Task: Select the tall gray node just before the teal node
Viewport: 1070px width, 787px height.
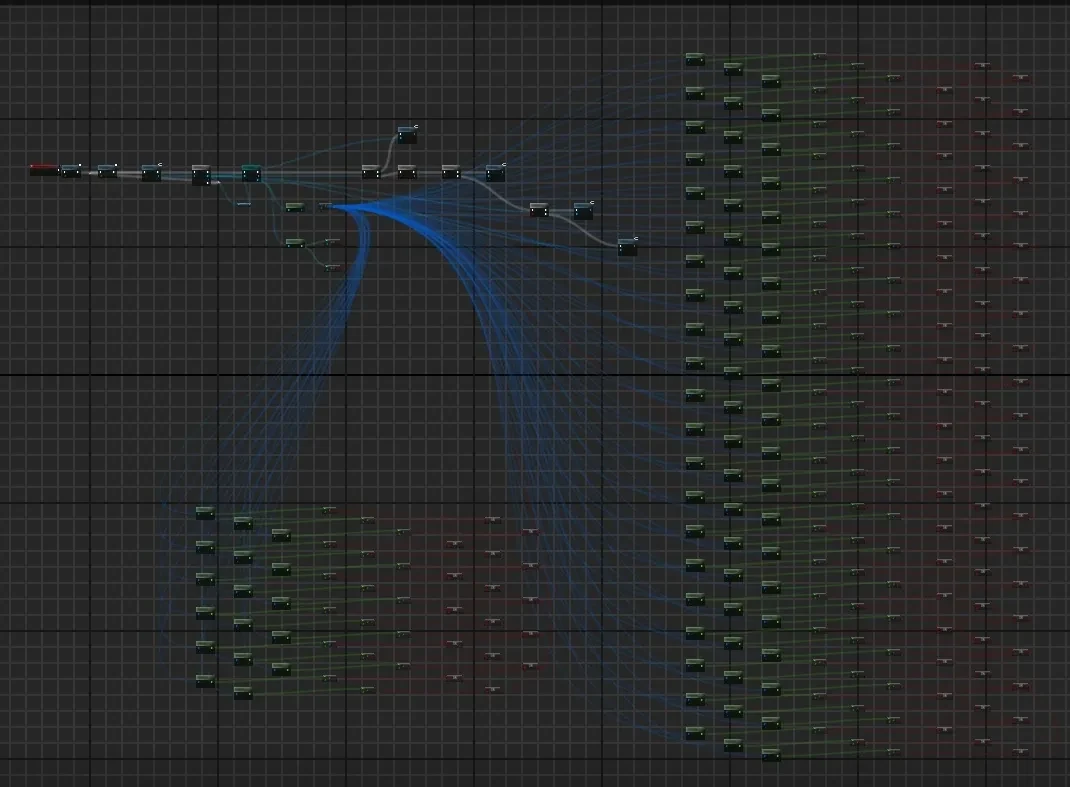Action: [201, 175]
